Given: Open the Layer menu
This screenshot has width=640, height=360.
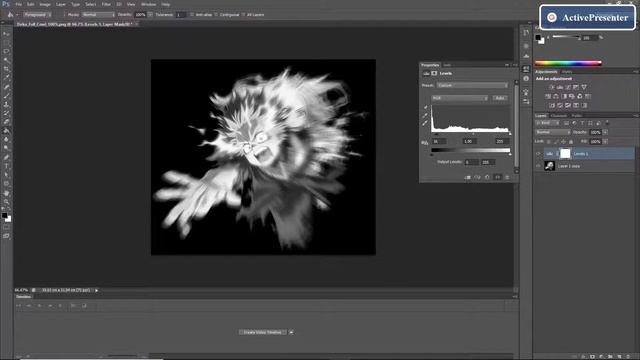Looking at the screenshot, I should [61, 4].
